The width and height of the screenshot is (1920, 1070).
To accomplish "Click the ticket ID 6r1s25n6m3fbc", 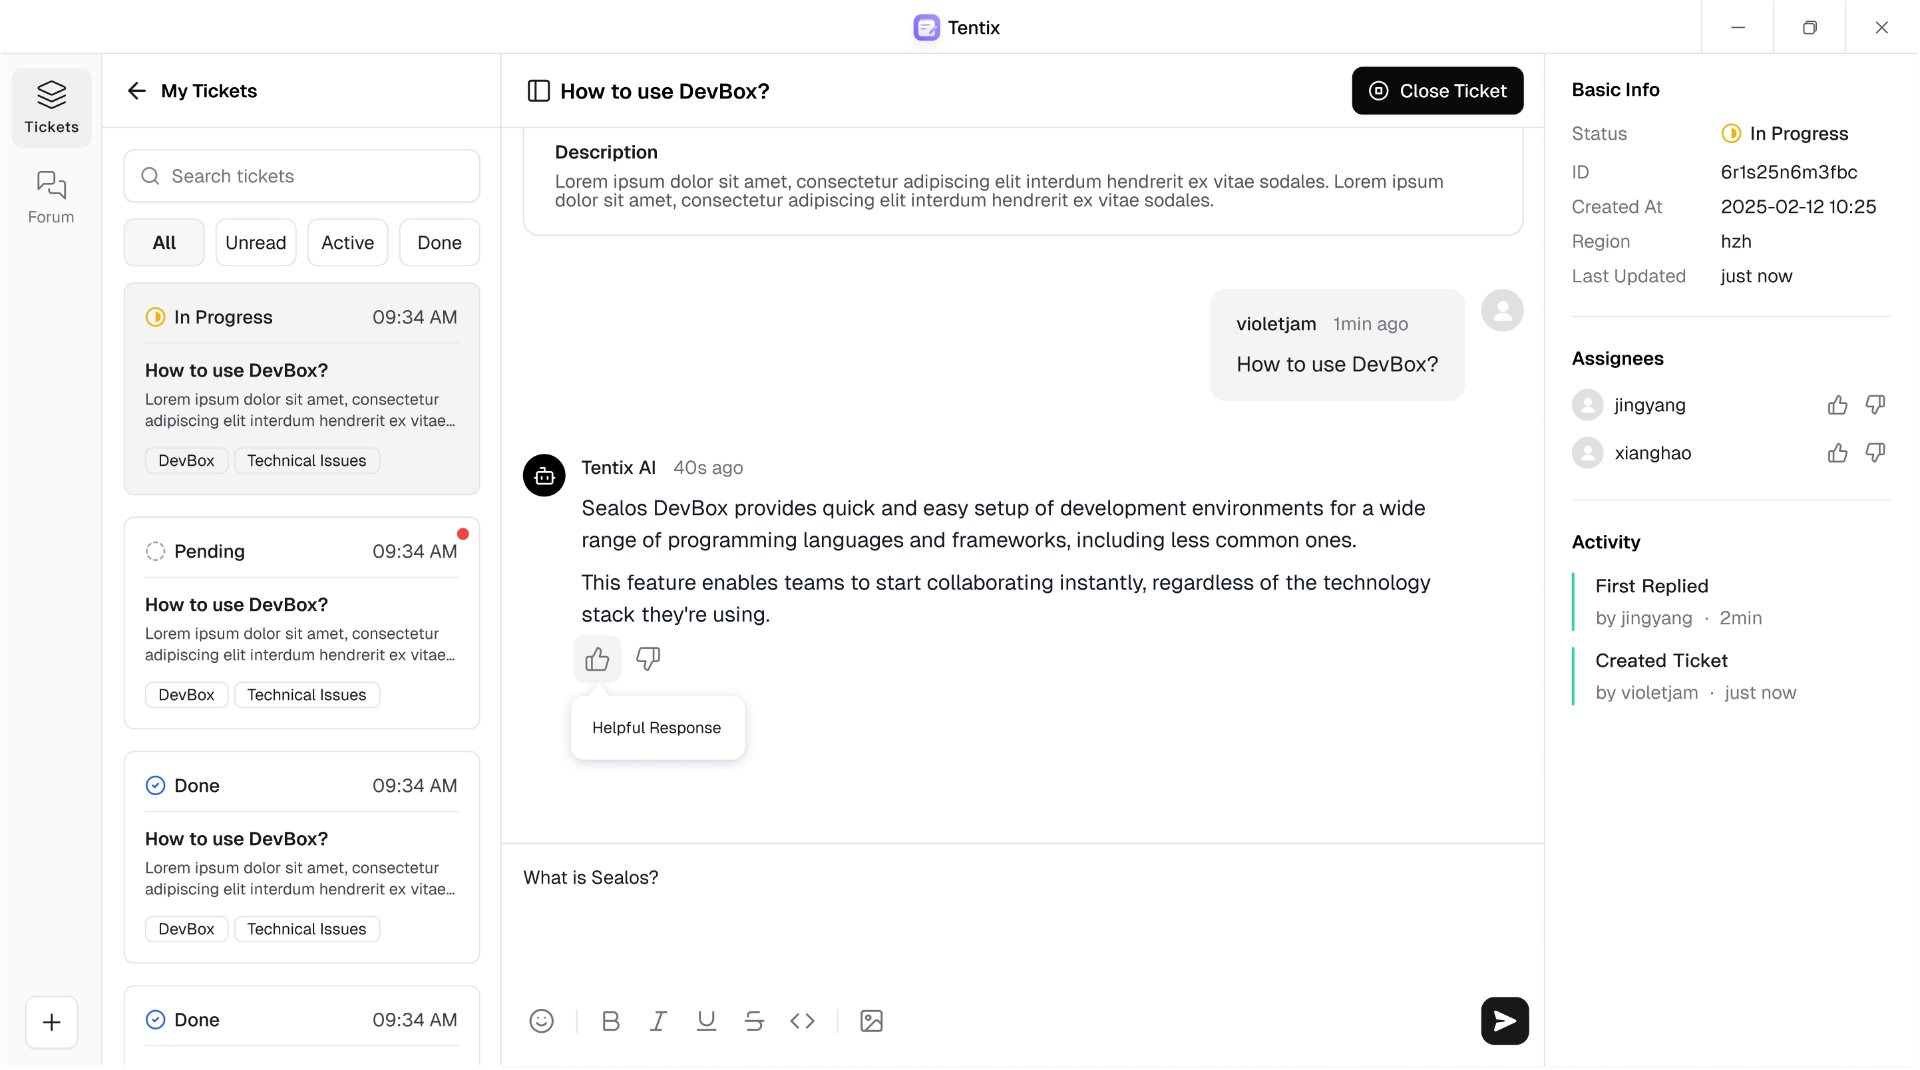I will [x=1789, y=172].
